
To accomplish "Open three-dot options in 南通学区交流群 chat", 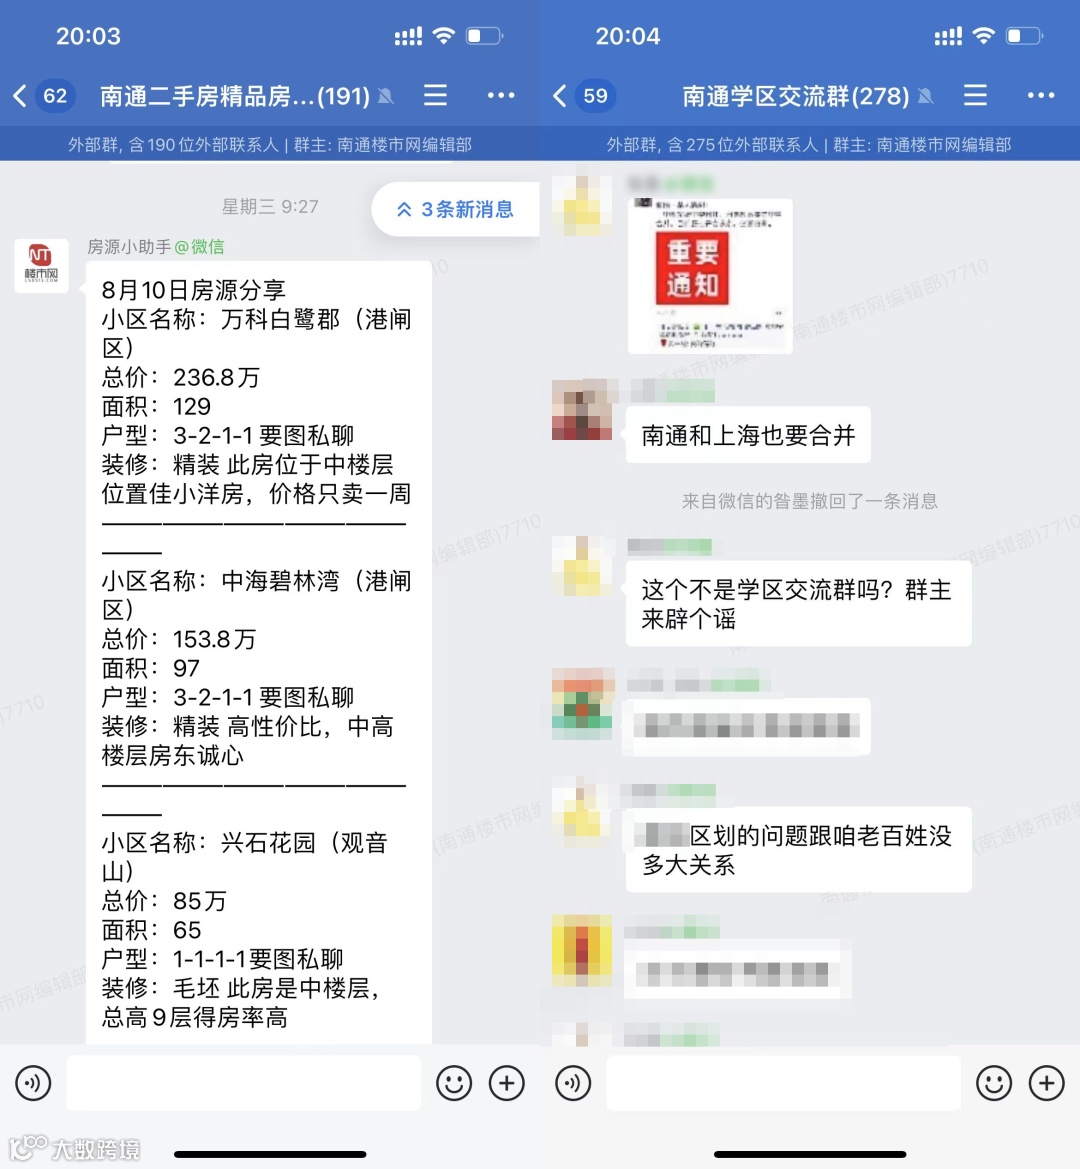I will (x=1040, y=95).
